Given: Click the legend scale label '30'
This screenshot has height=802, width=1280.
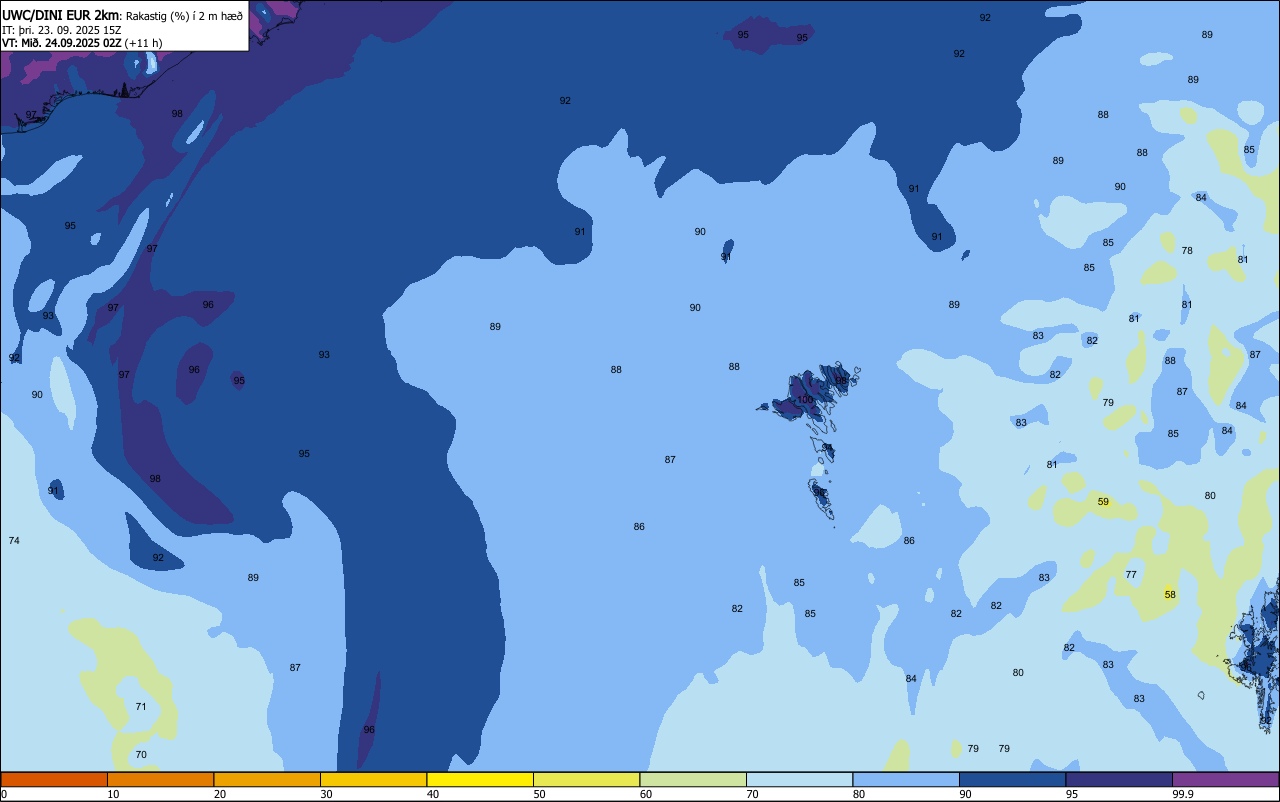Looking at the screenshot, I should coord(326,794).
